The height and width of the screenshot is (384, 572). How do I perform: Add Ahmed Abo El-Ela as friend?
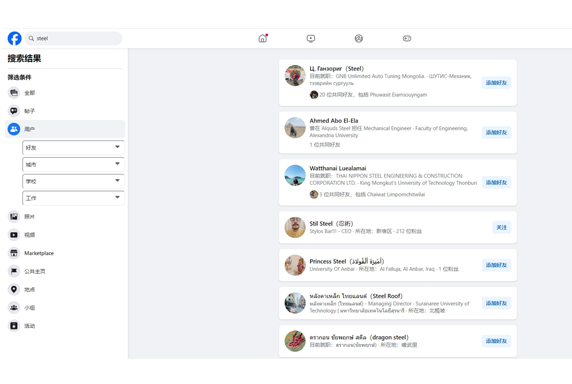pyautogui.click(x=496, y=132)
